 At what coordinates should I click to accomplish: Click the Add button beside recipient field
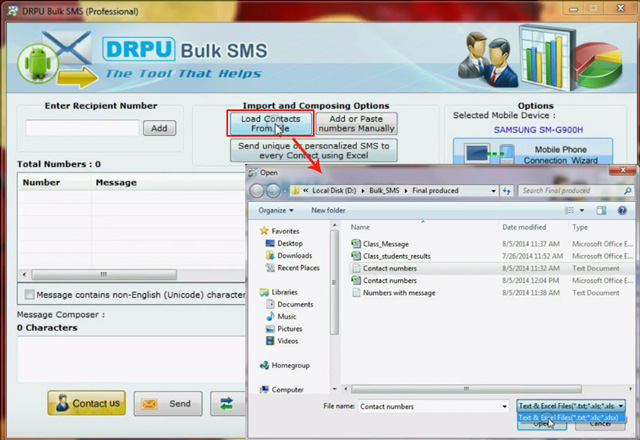click(159, 128)
